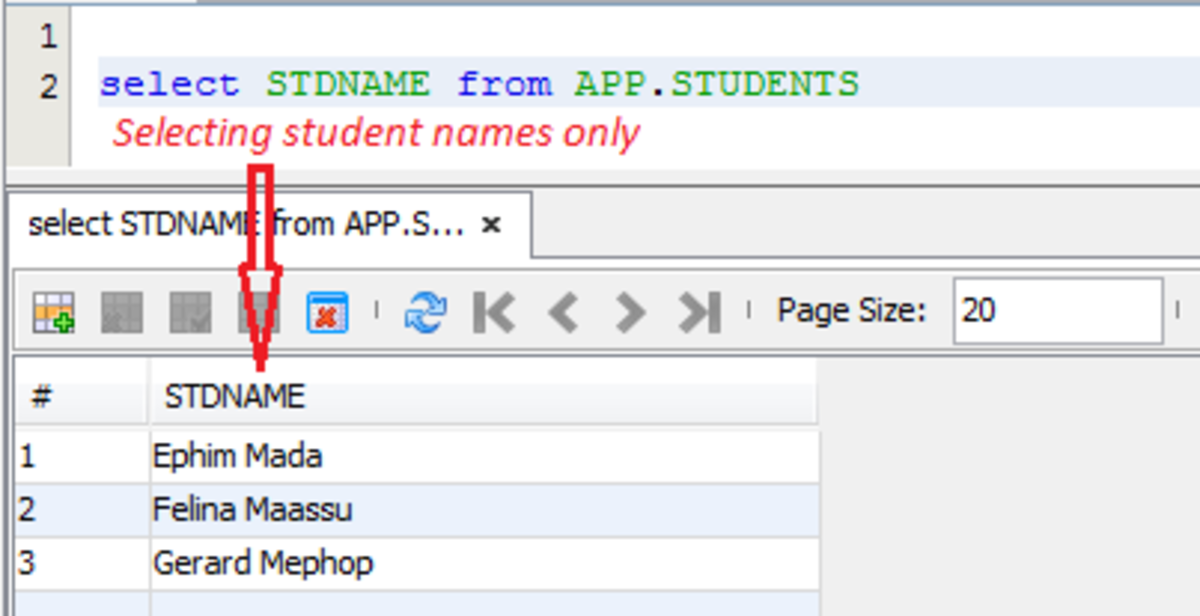Advance to the next page of results
The width and height of the screenshot is (1200, 616).
coord(630,313)
